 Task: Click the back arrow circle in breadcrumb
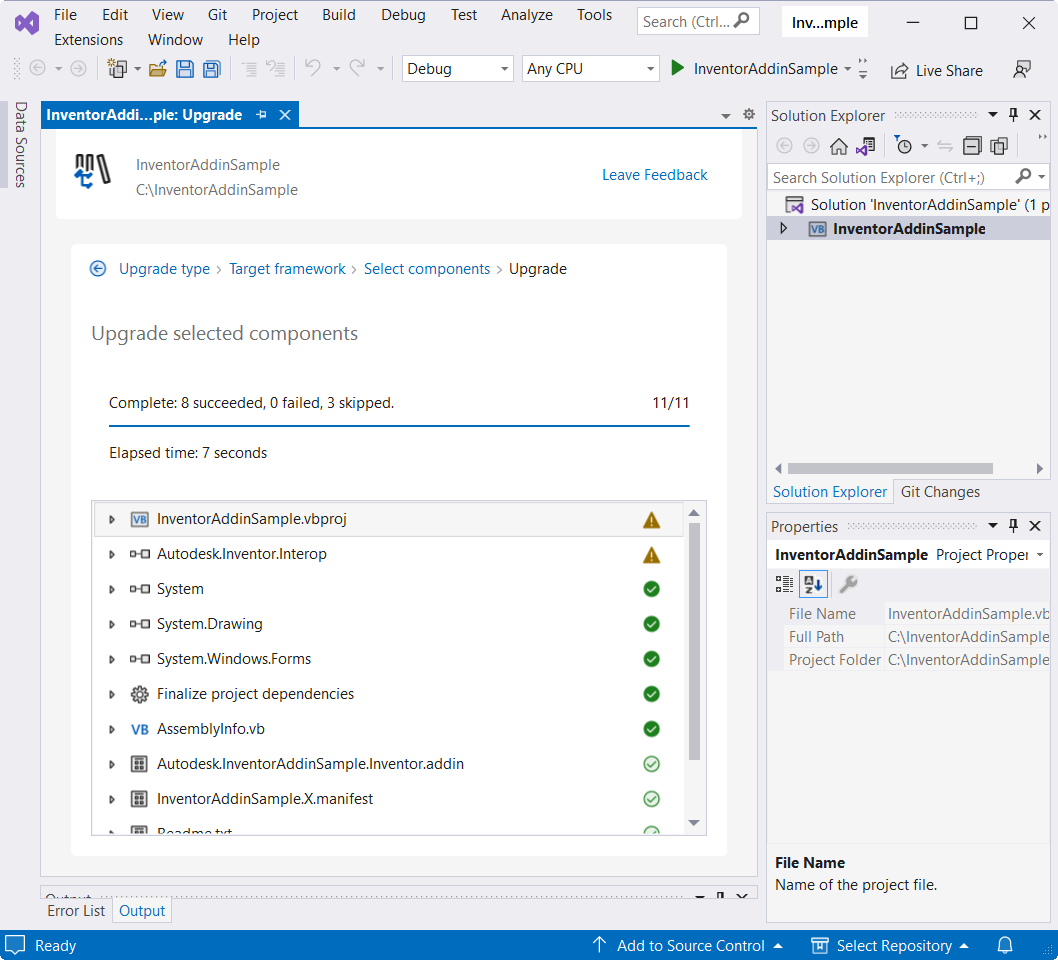coord(98,269)
